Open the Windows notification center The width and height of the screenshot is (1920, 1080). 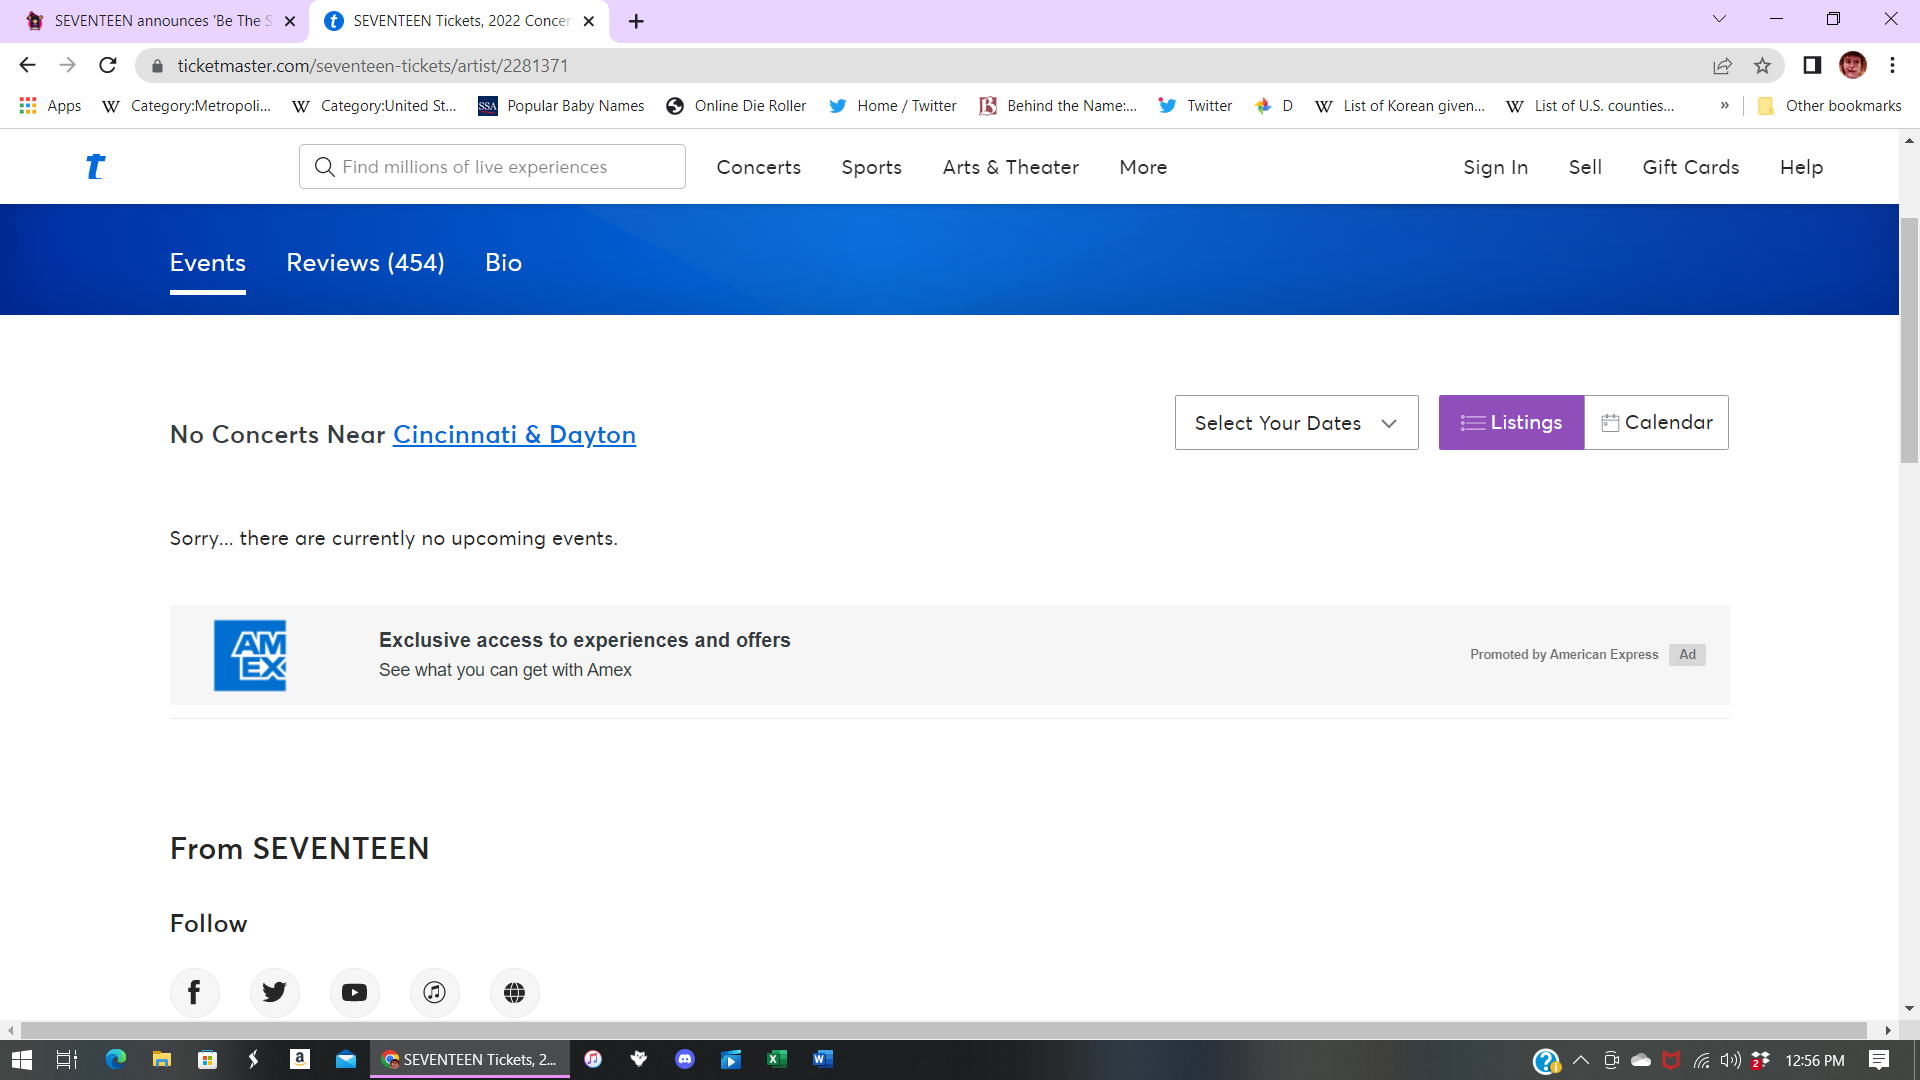[1880, 1060]
